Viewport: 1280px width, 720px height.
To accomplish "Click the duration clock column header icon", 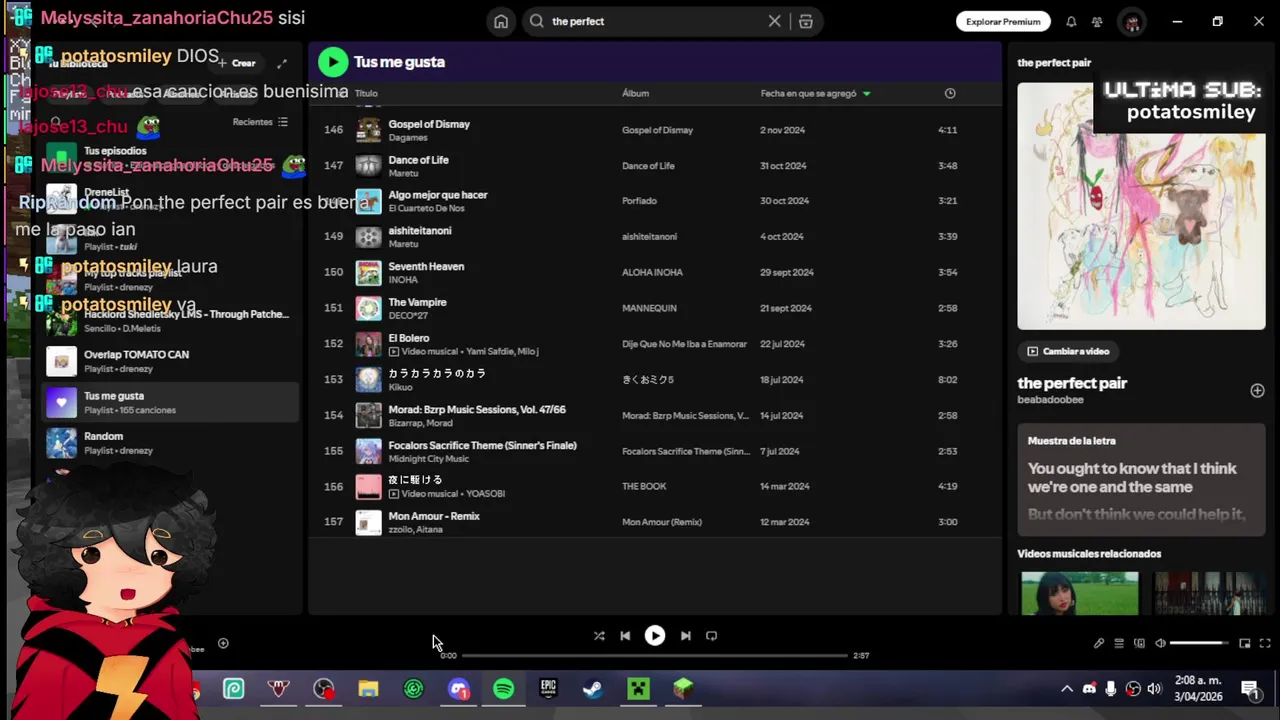I will (x=950, y=93).
